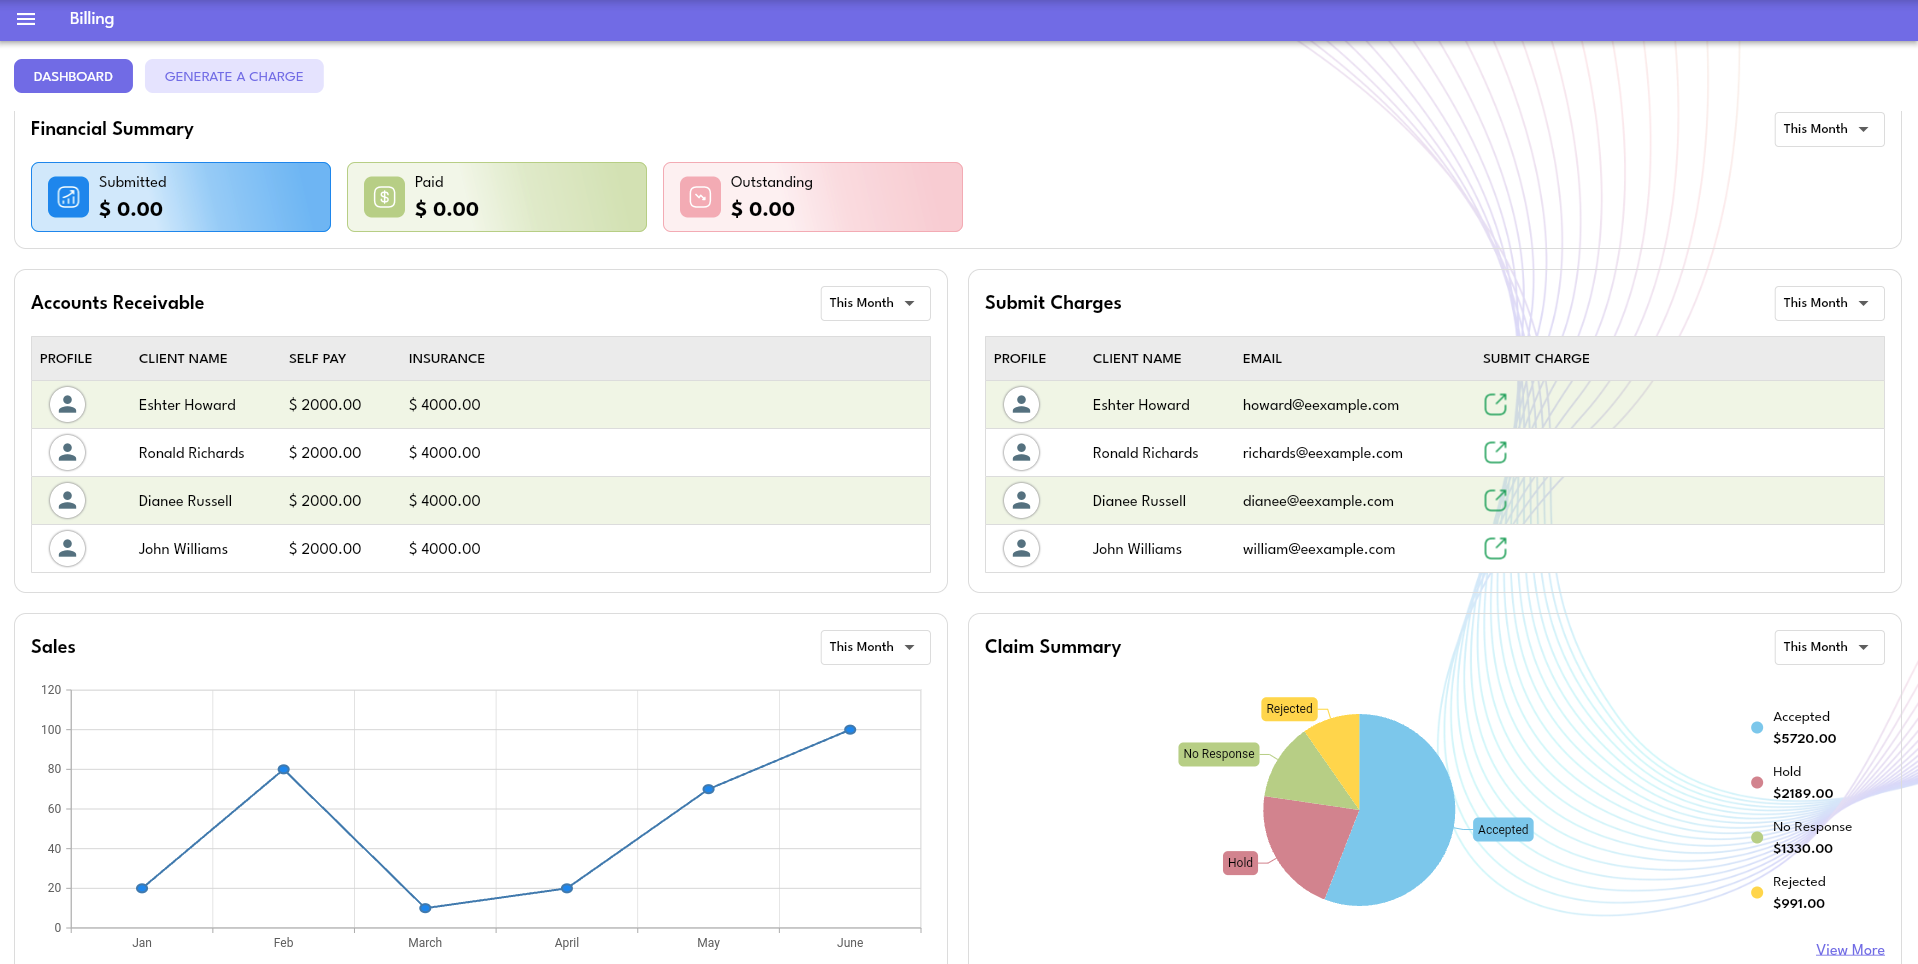Expand Accounts Receivable This Month dropdown
This screenshot has width=1918, height=964.
pyautogui.click(x=874, y=303)
